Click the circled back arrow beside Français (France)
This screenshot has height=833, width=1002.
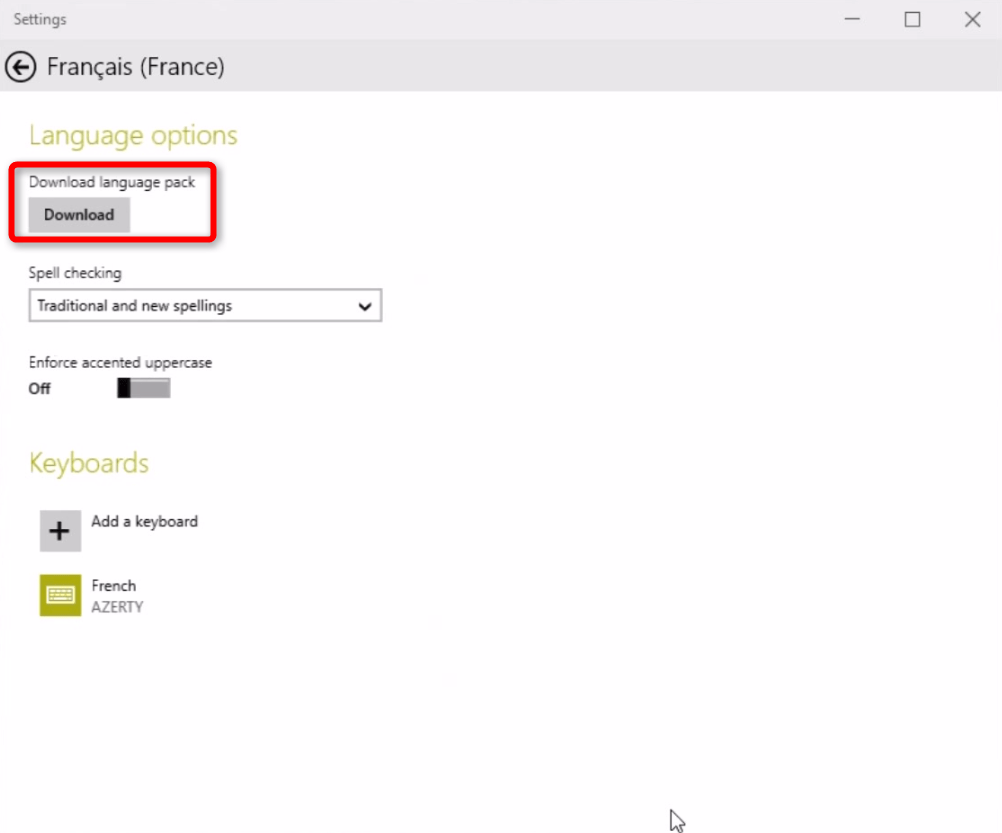[x=20, y=66]
